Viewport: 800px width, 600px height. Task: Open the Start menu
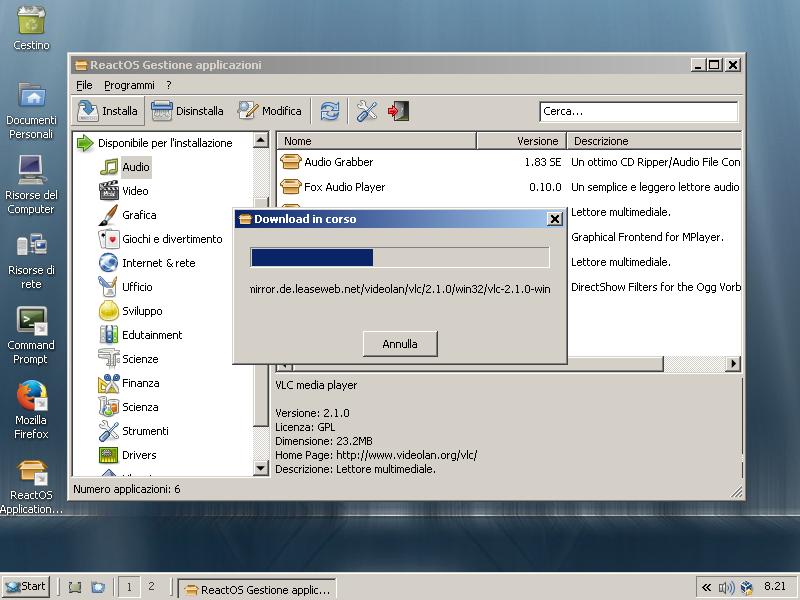pos(26,587)
